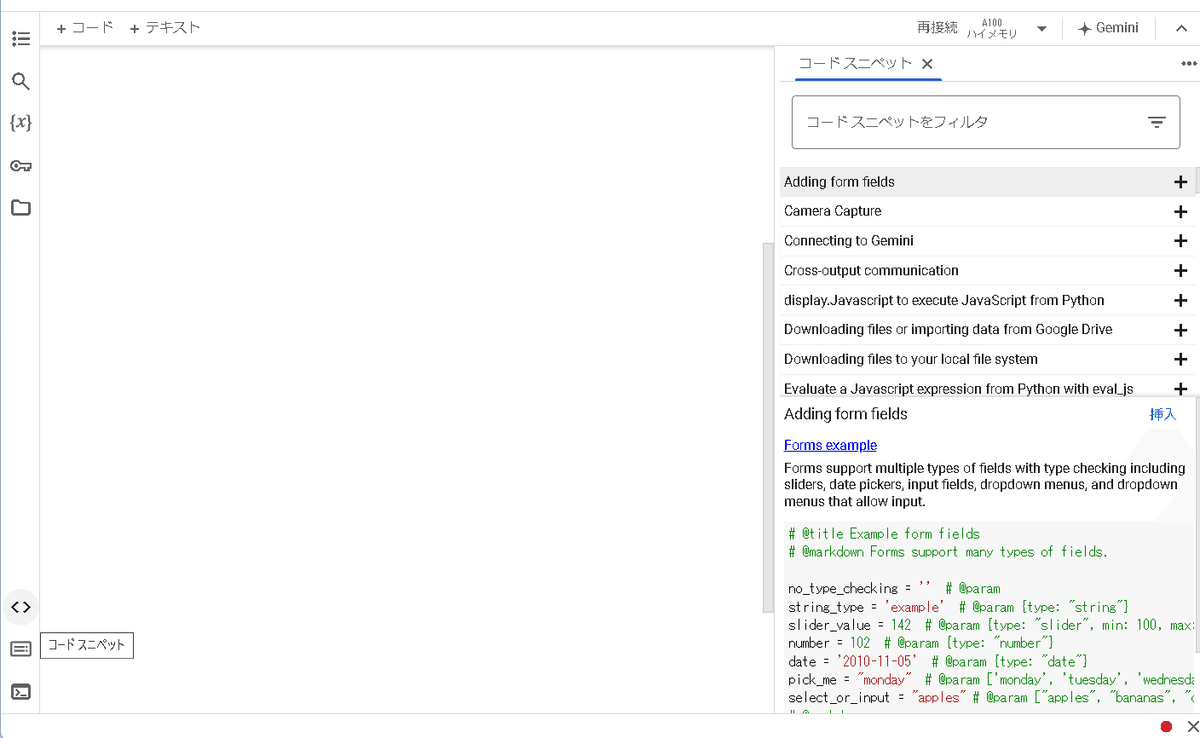Viewport: 1200px width, 738px height.
Task: Open the Files browser panel
Action: (21, 207)
